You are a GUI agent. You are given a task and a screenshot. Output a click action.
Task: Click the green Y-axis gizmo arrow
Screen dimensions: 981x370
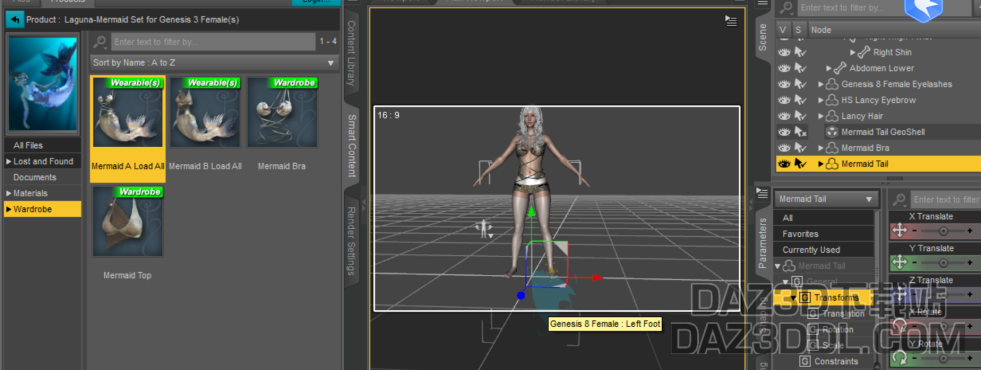point(531,212)
